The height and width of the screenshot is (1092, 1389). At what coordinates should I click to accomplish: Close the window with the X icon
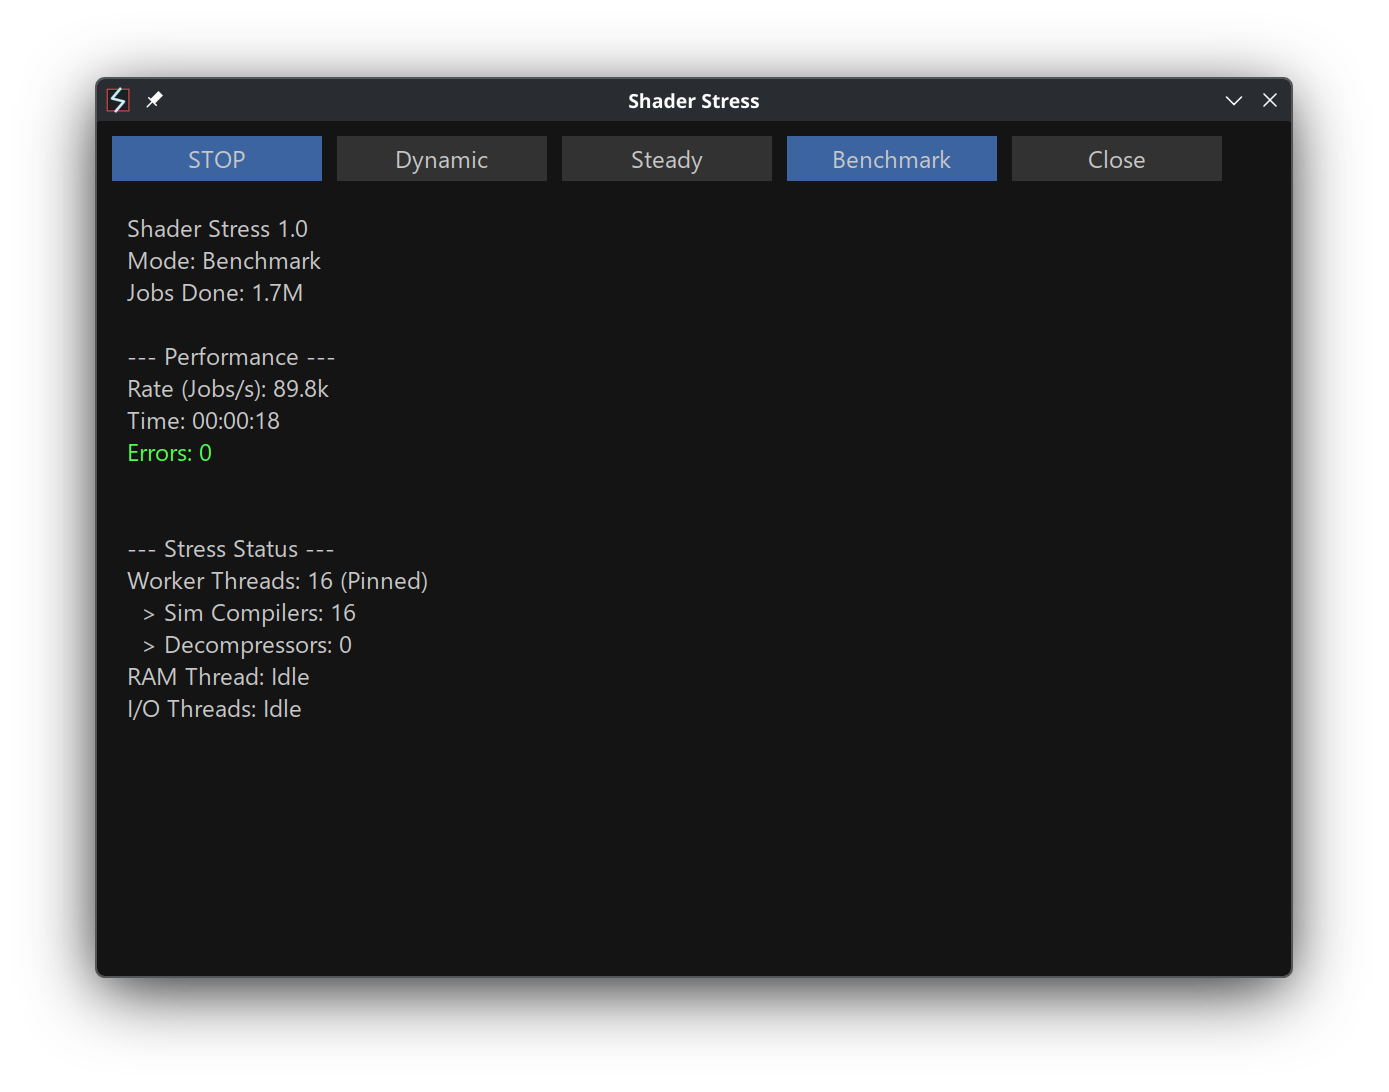[x=1269, y=100]
